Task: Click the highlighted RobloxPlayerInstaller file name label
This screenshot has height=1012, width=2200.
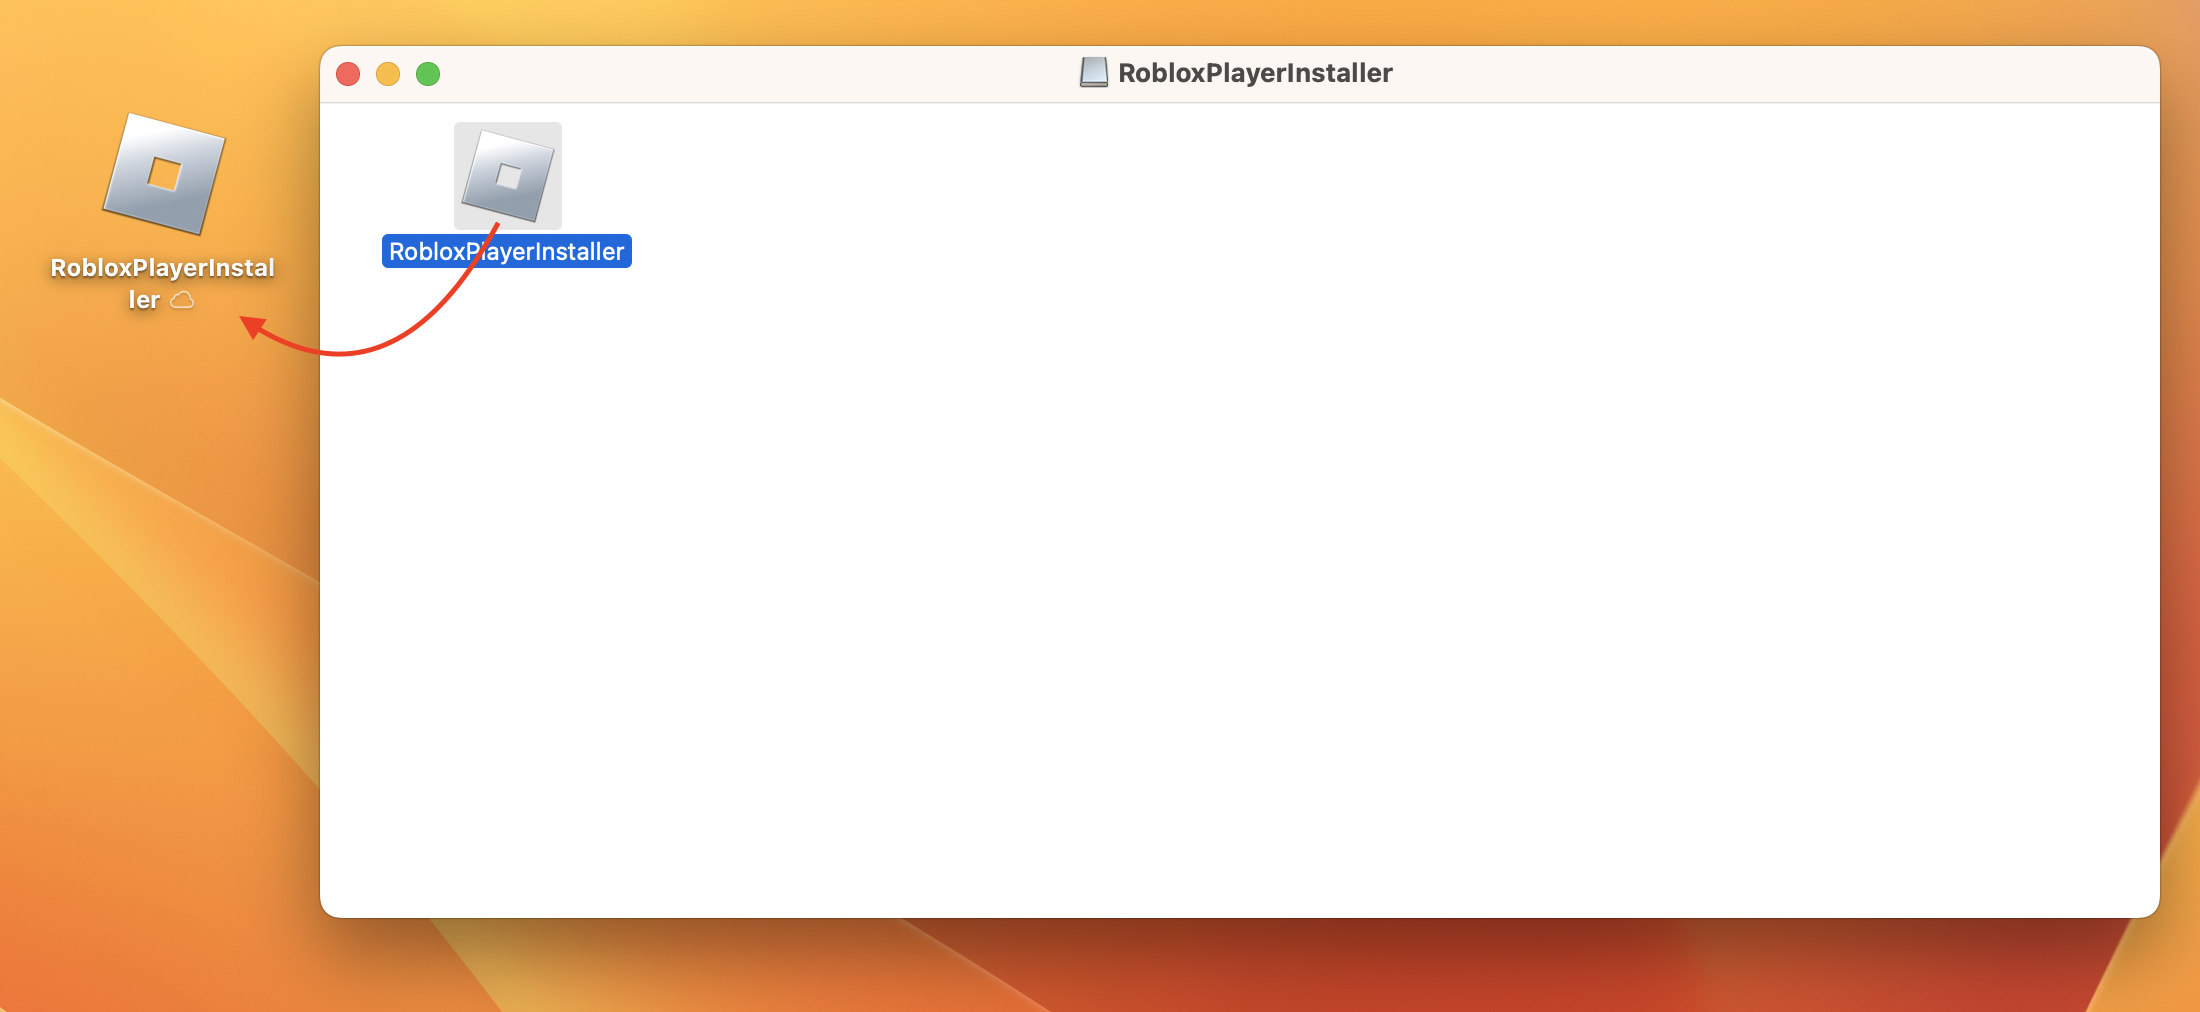Action: (507, 251)
